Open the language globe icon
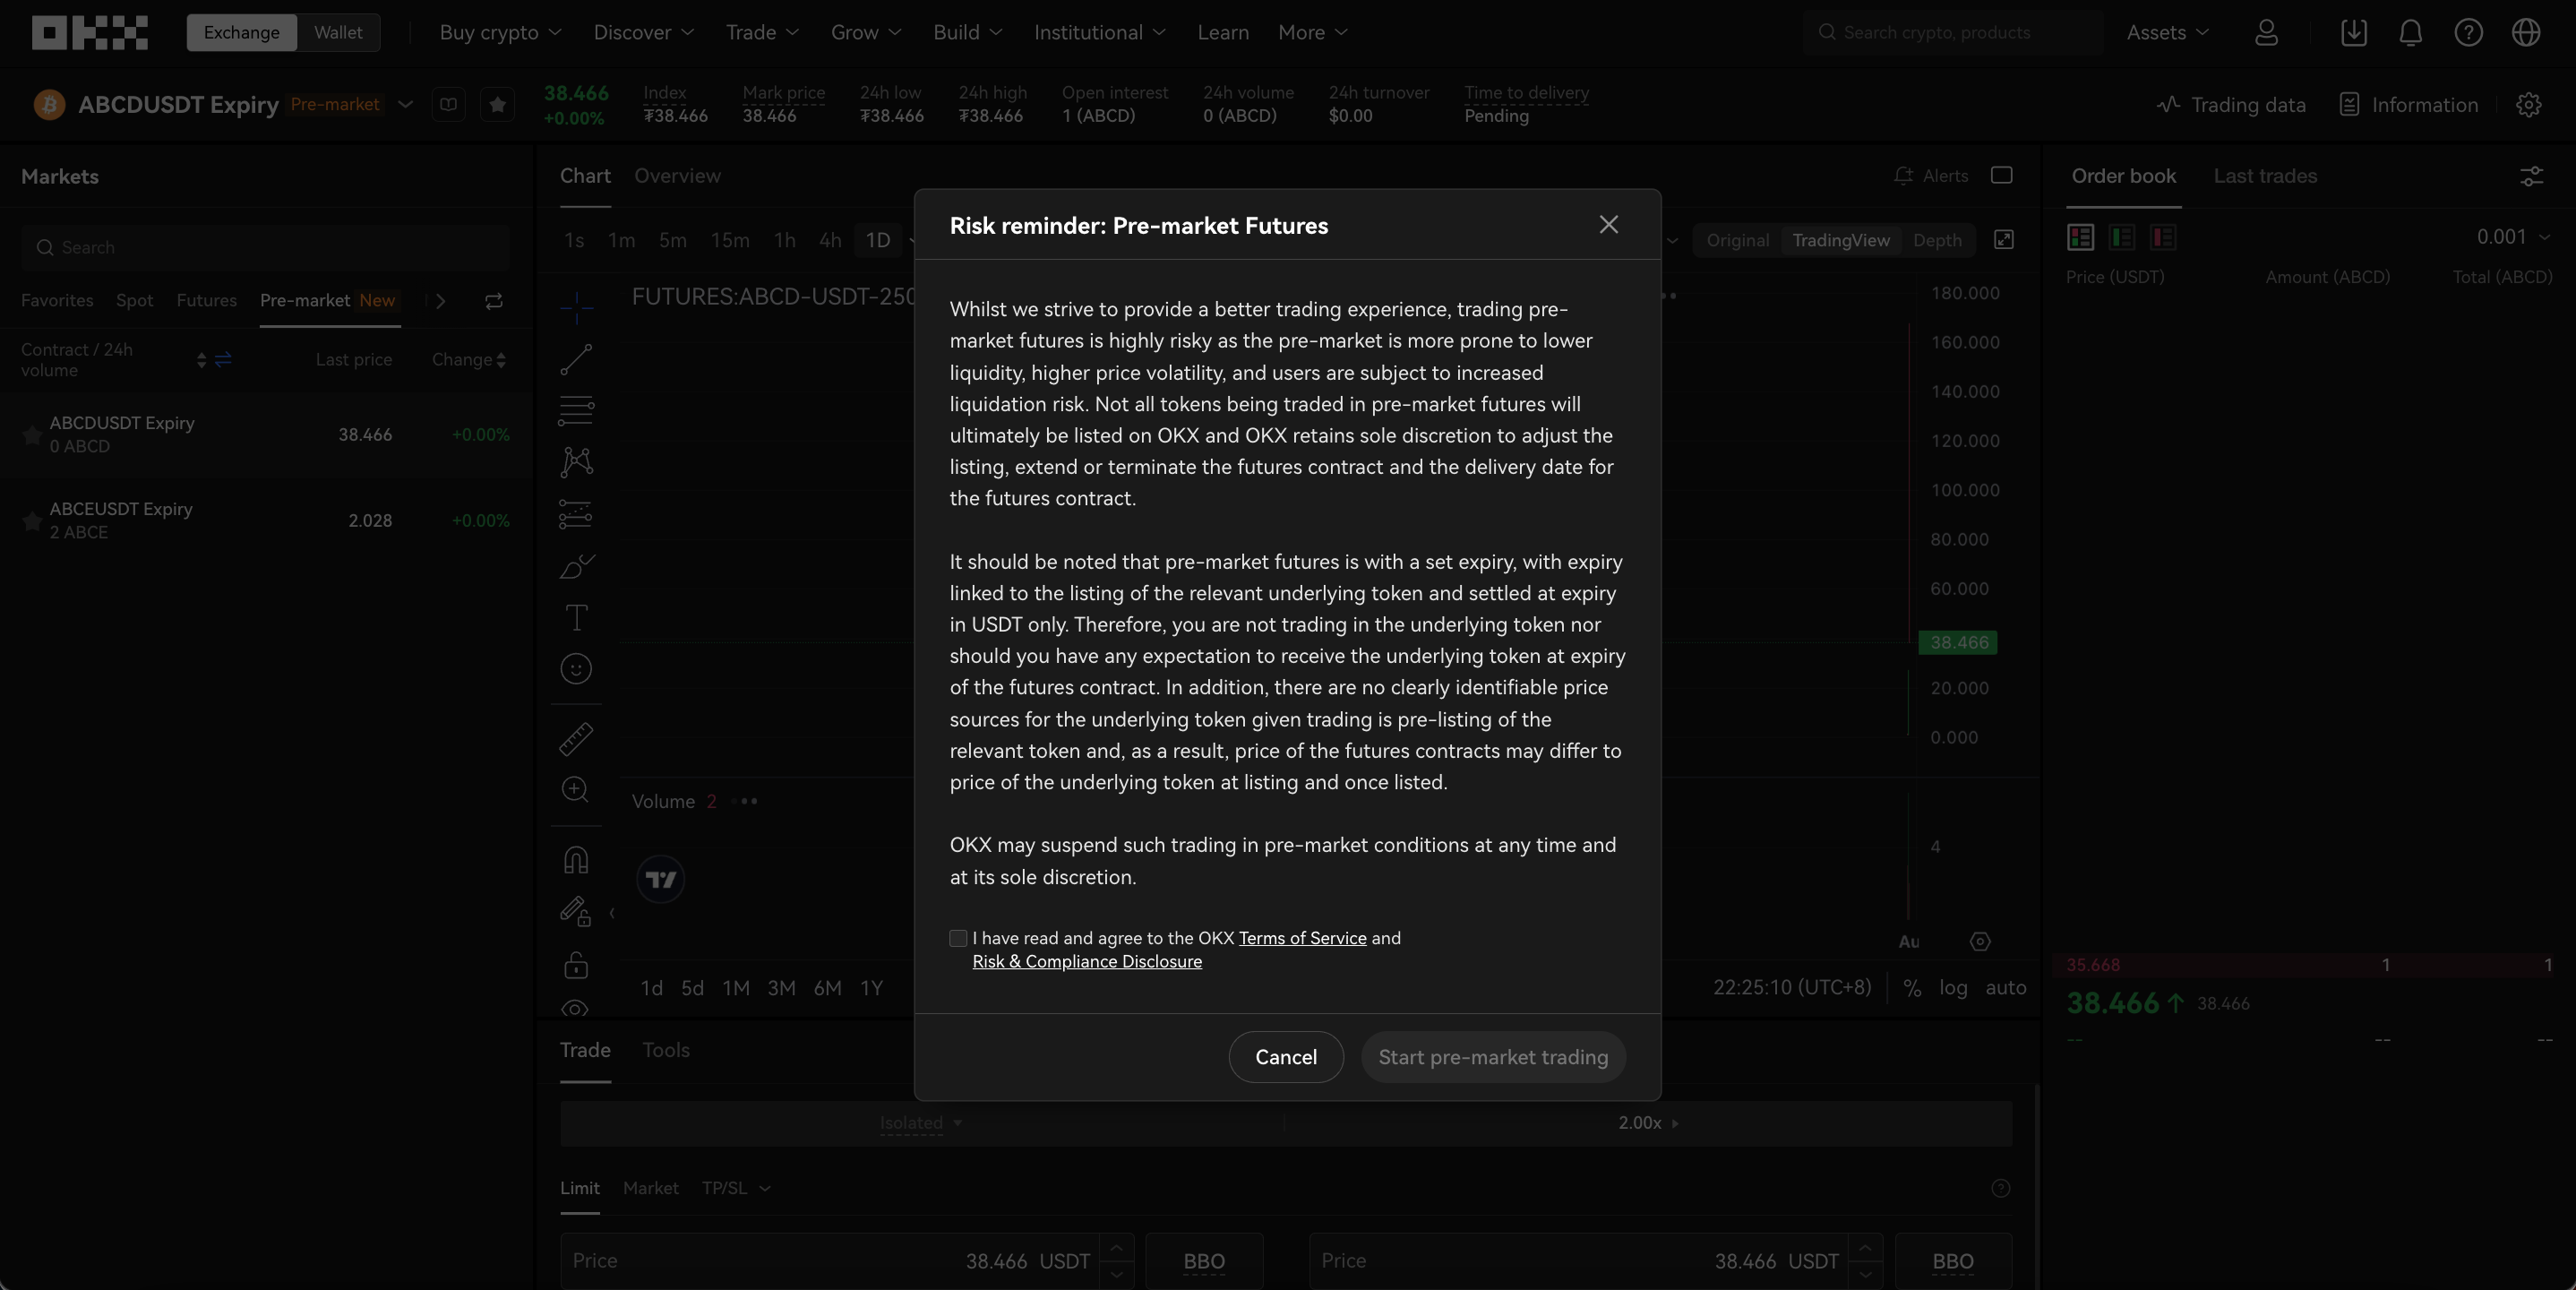 (x=2526, y=32)
